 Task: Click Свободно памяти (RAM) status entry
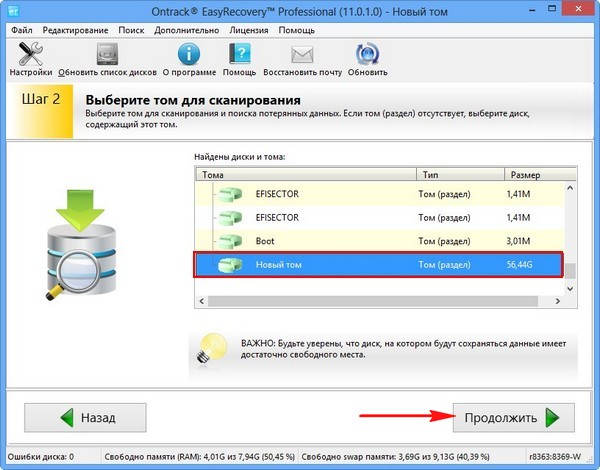[x=199, y=457]
